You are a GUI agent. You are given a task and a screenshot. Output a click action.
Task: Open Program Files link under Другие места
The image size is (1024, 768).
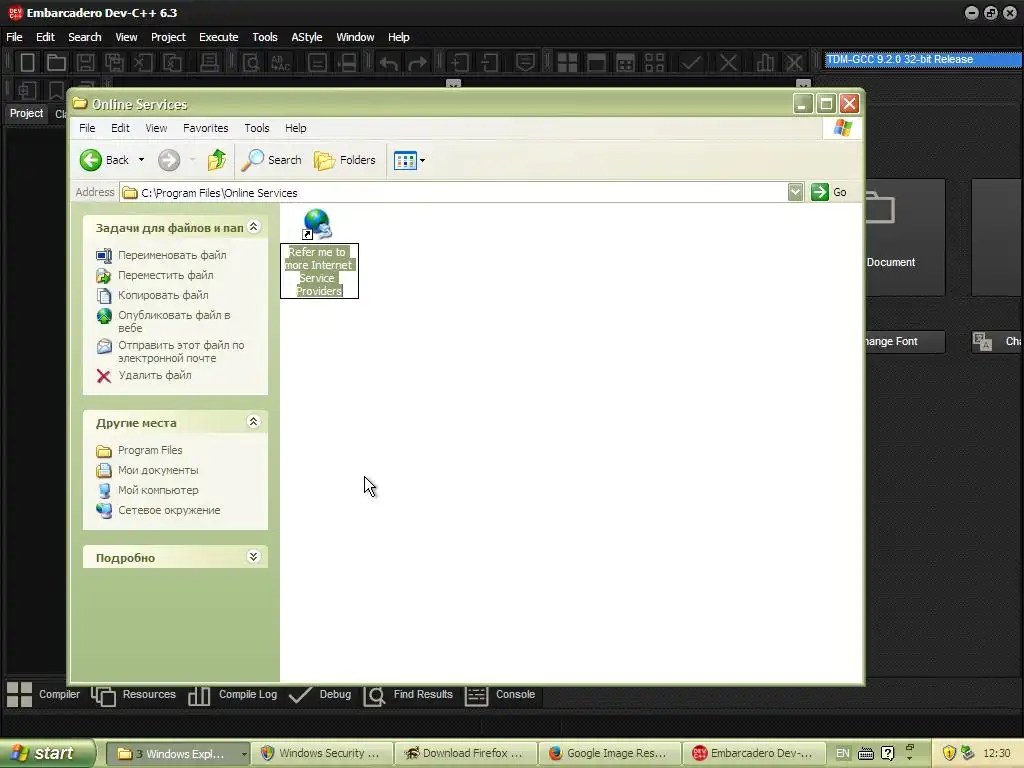(x=150, y=451)
